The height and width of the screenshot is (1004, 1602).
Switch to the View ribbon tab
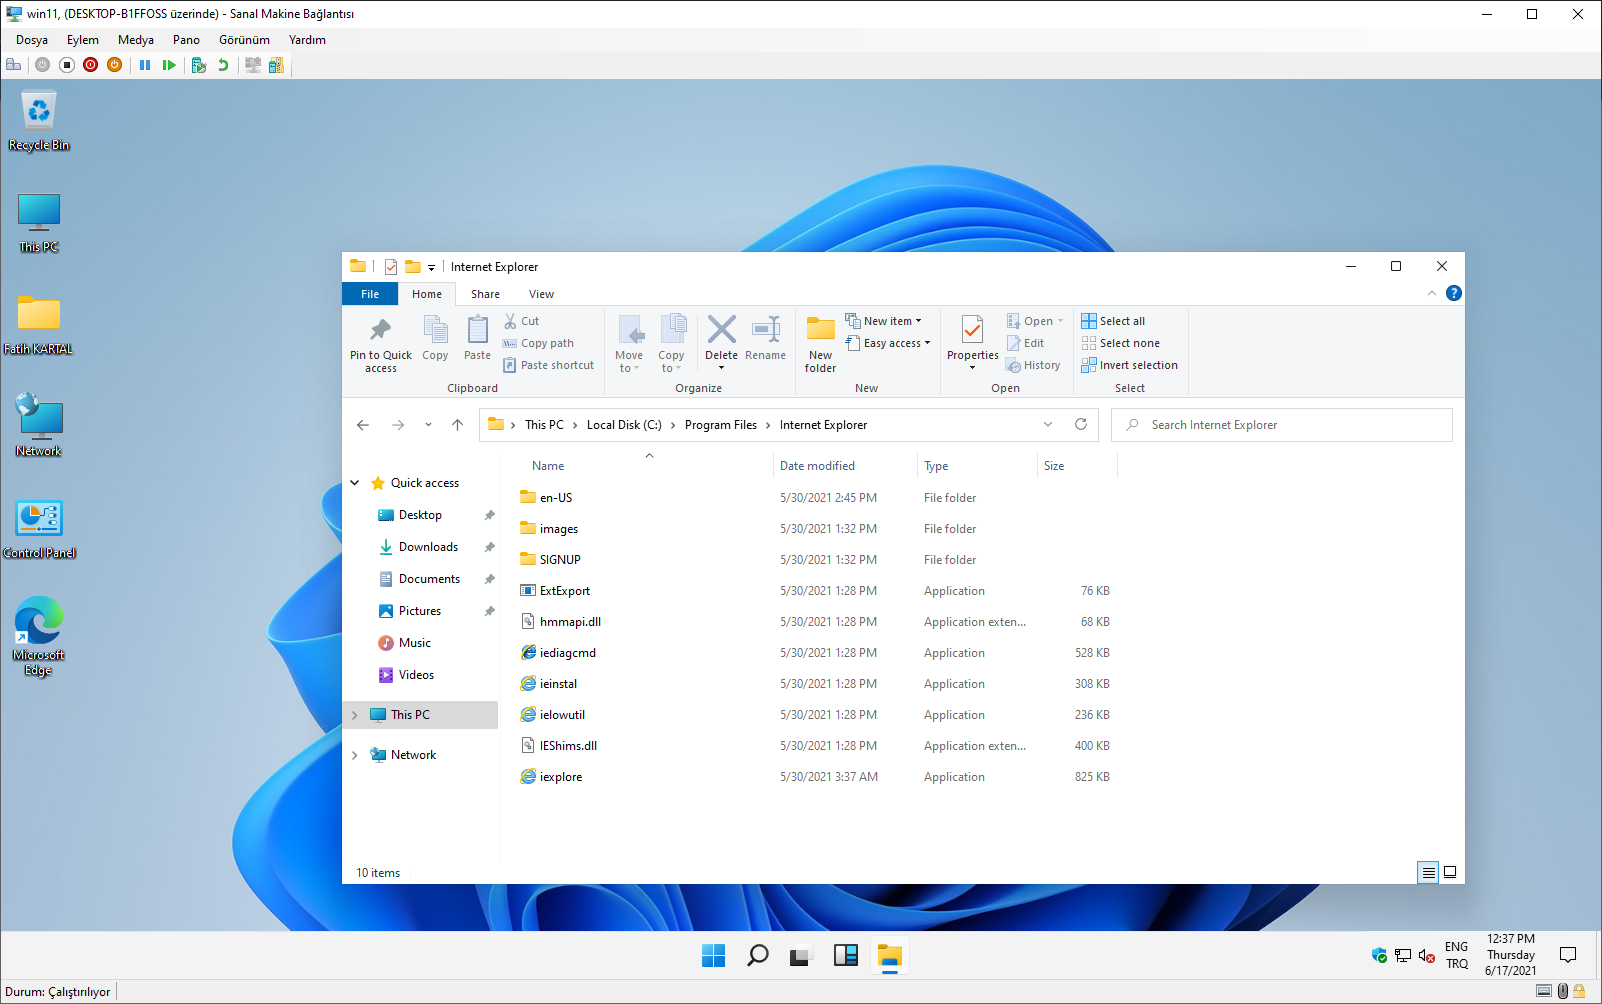542,294
